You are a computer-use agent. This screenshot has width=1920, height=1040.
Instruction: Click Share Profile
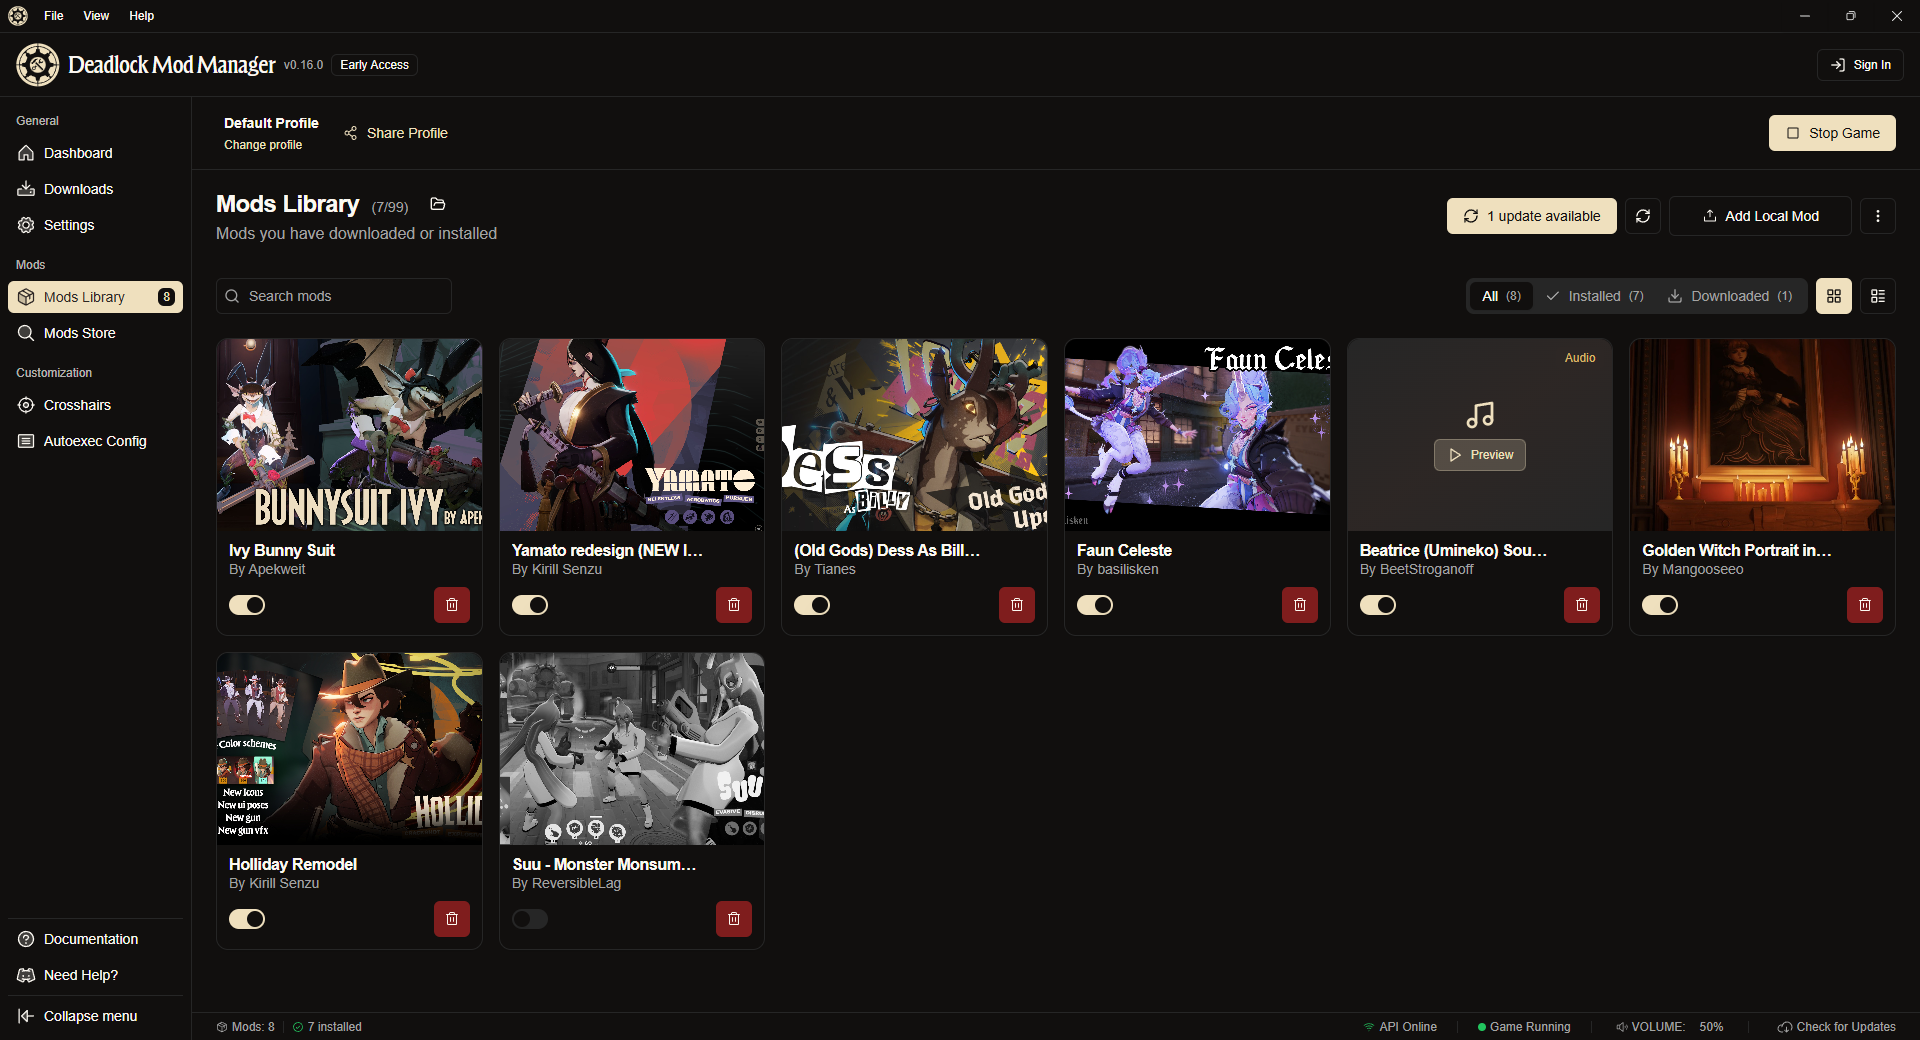[396, 133]
